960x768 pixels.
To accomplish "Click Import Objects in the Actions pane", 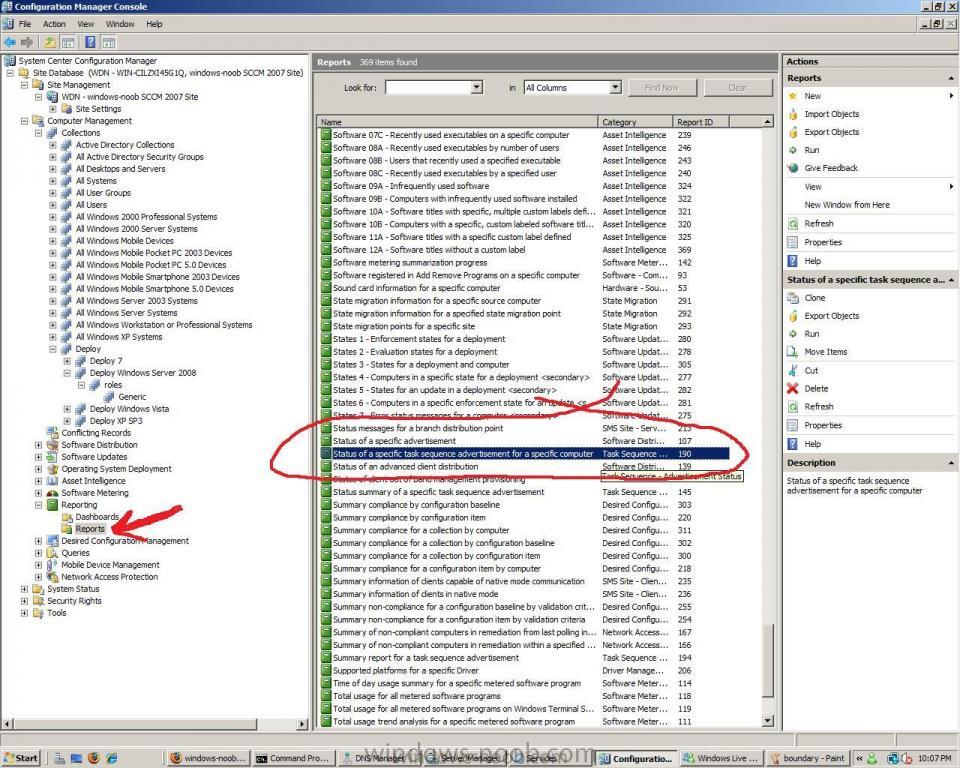I will coord(831,114).
